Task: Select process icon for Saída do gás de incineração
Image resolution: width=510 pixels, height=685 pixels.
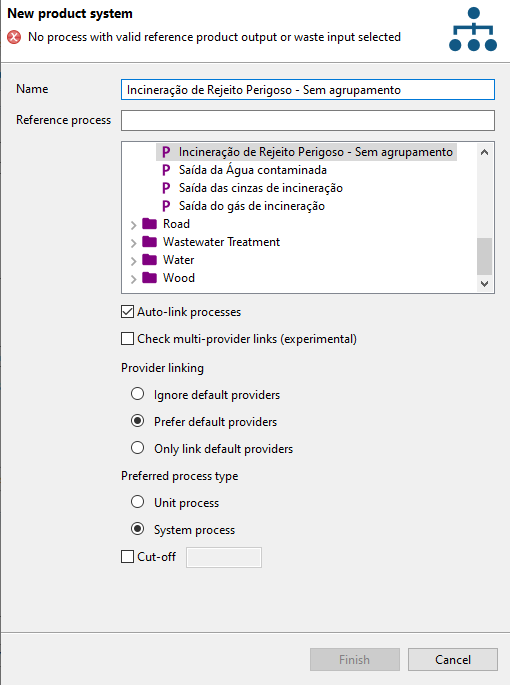Action: [x=166, y=206]
